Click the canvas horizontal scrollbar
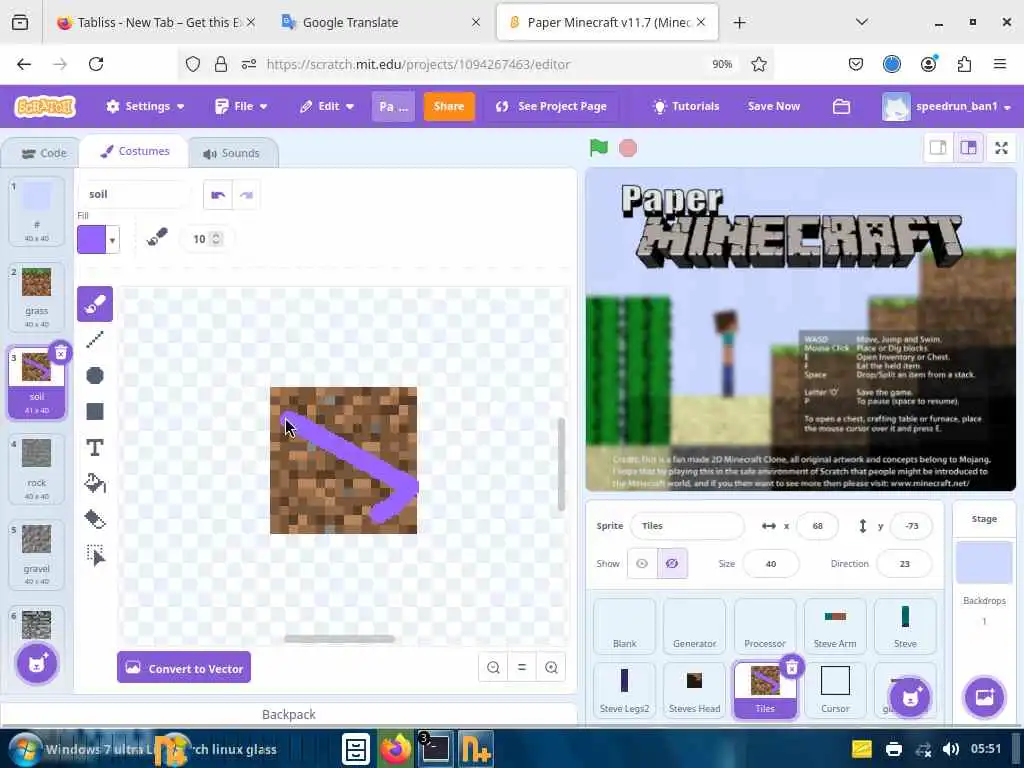 [x=339, y=638]
